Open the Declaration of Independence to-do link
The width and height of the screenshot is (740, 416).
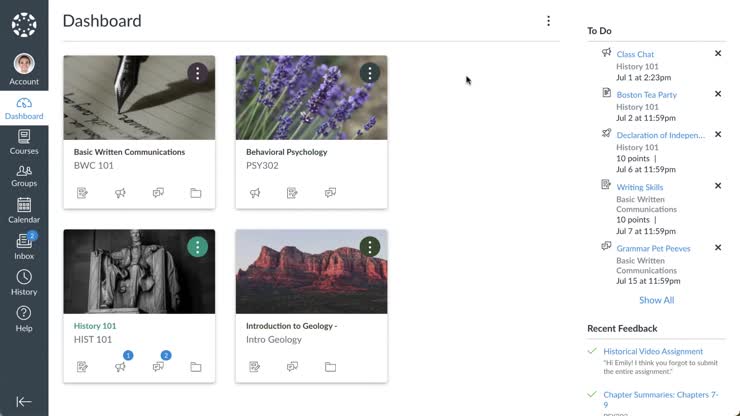661,136
